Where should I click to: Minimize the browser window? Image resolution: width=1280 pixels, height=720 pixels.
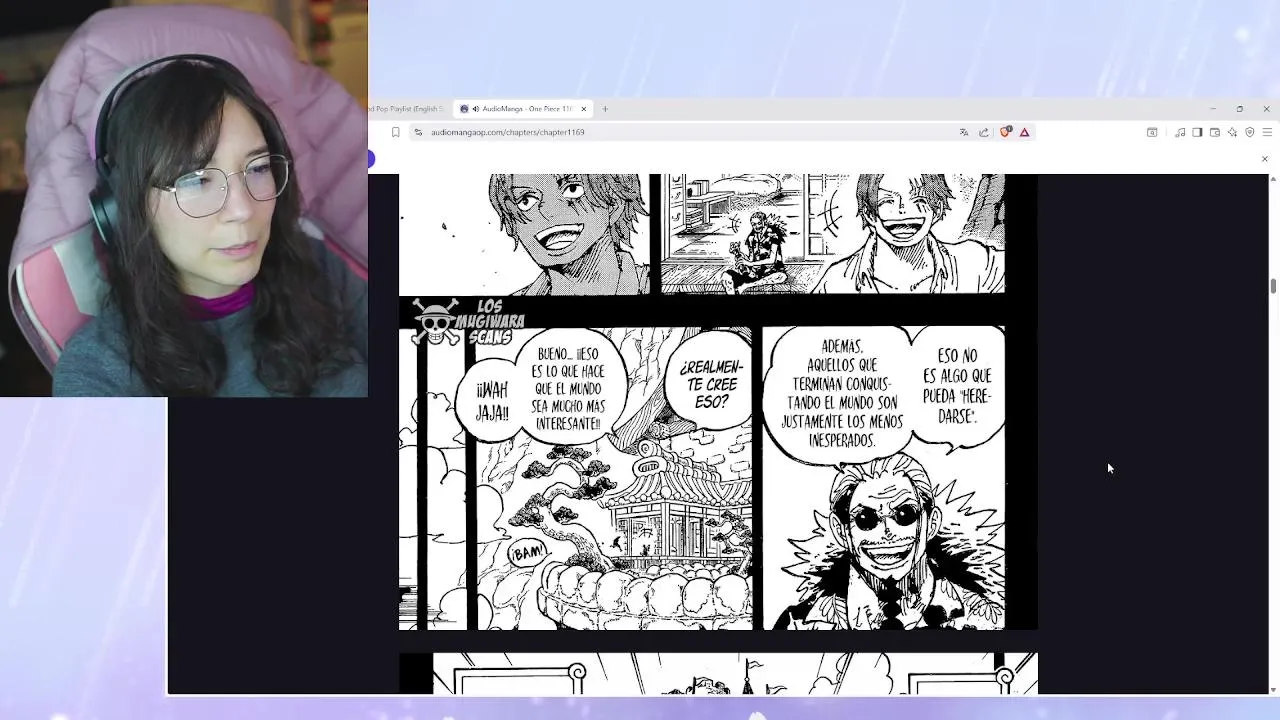click(1212, 109)
